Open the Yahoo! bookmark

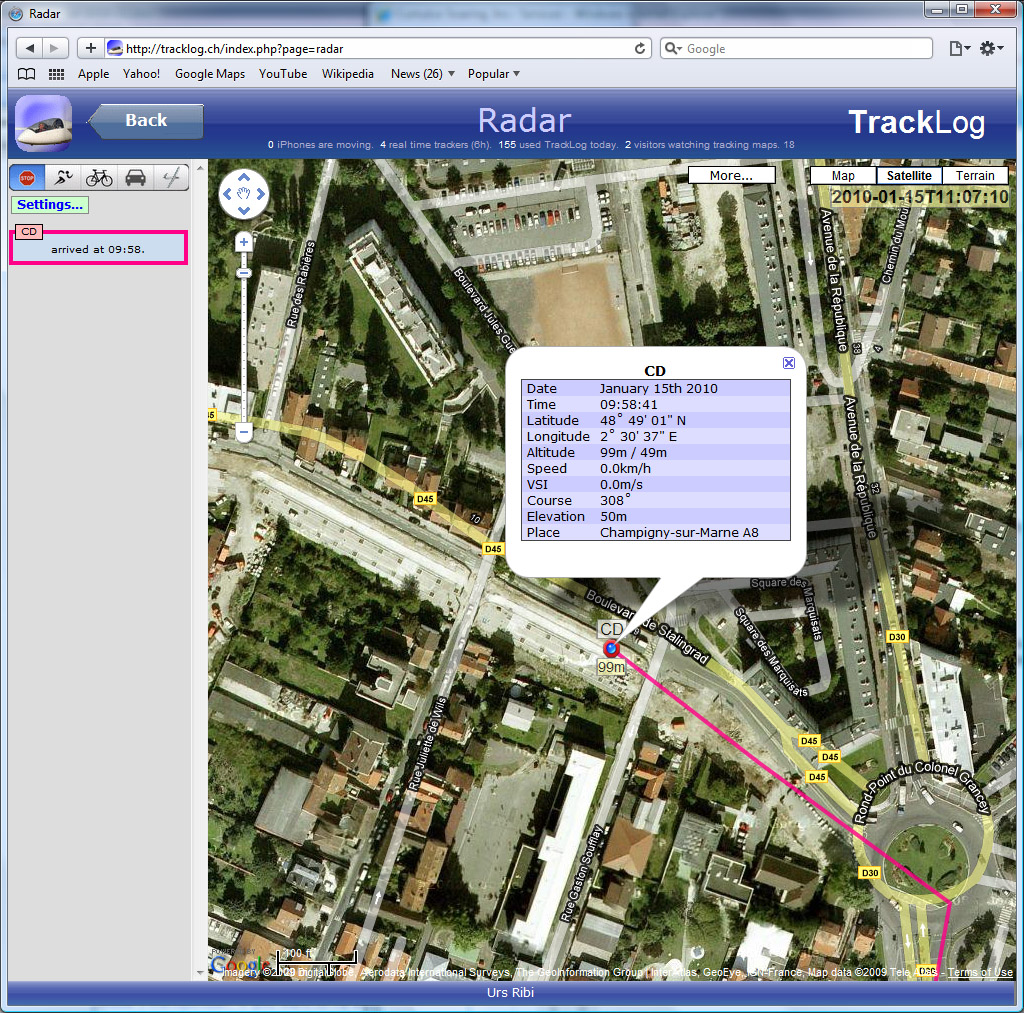pos(141,74)
